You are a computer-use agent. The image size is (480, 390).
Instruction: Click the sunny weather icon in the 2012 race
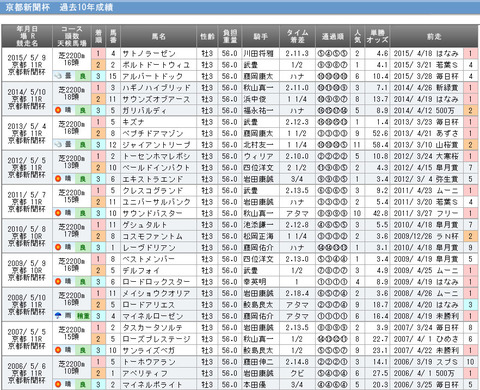[58, 179]
